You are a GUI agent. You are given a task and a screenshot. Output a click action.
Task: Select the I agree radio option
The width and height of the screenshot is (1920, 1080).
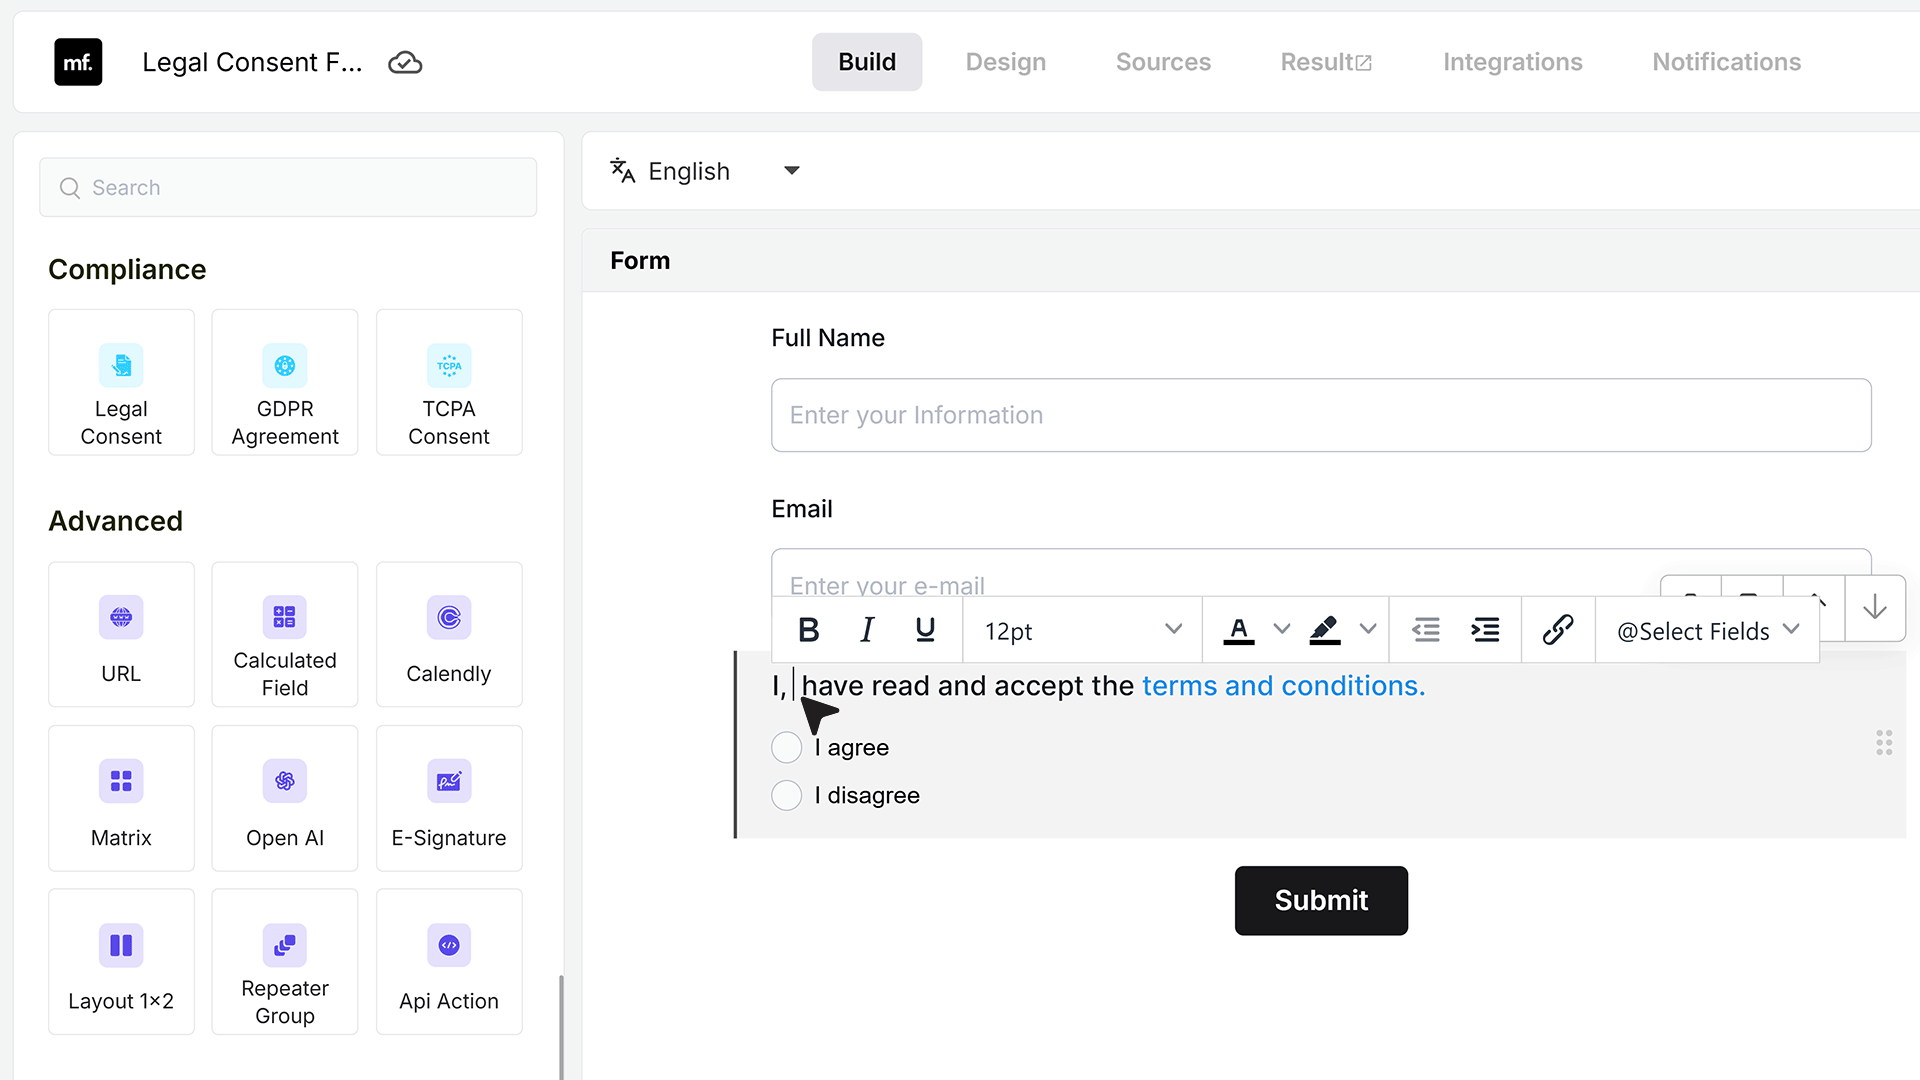click(787, 747)
